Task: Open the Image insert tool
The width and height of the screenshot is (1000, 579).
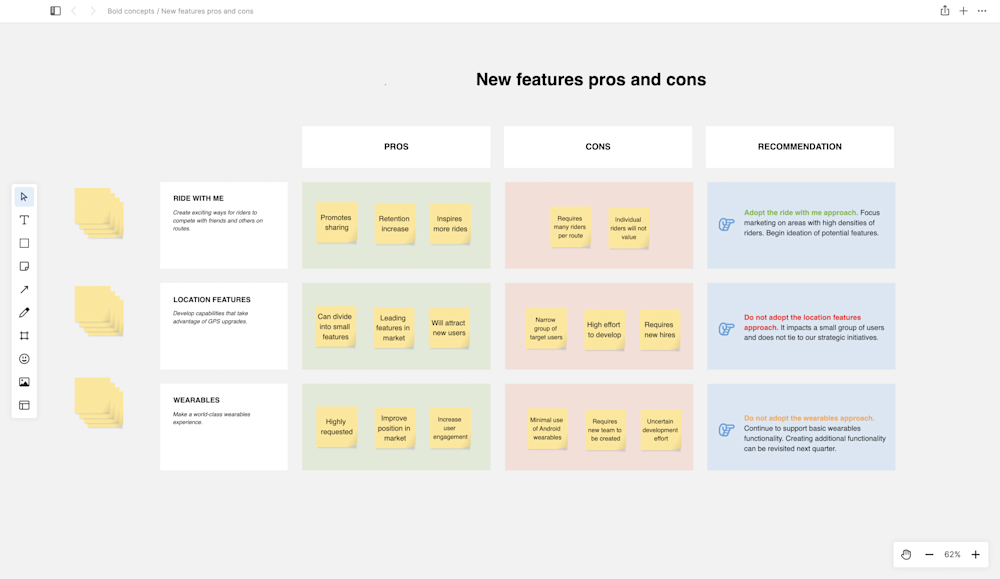Action: (24, 381)
